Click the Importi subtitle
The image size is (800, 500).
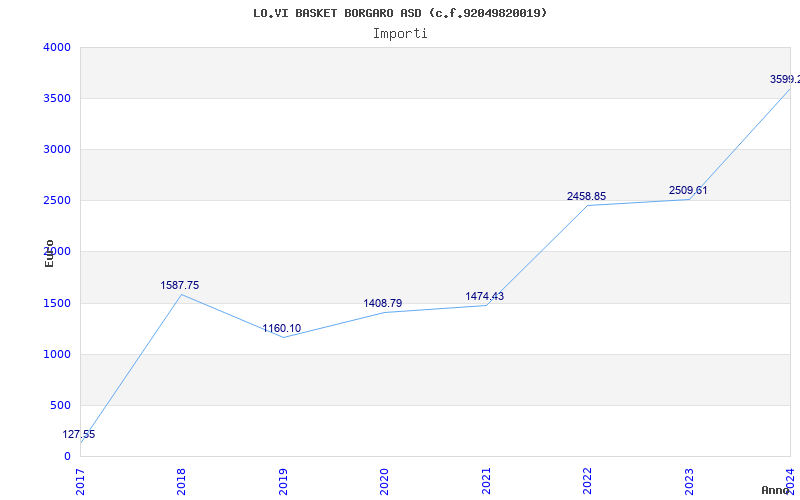pyautogui.click(x=400, y=34)
